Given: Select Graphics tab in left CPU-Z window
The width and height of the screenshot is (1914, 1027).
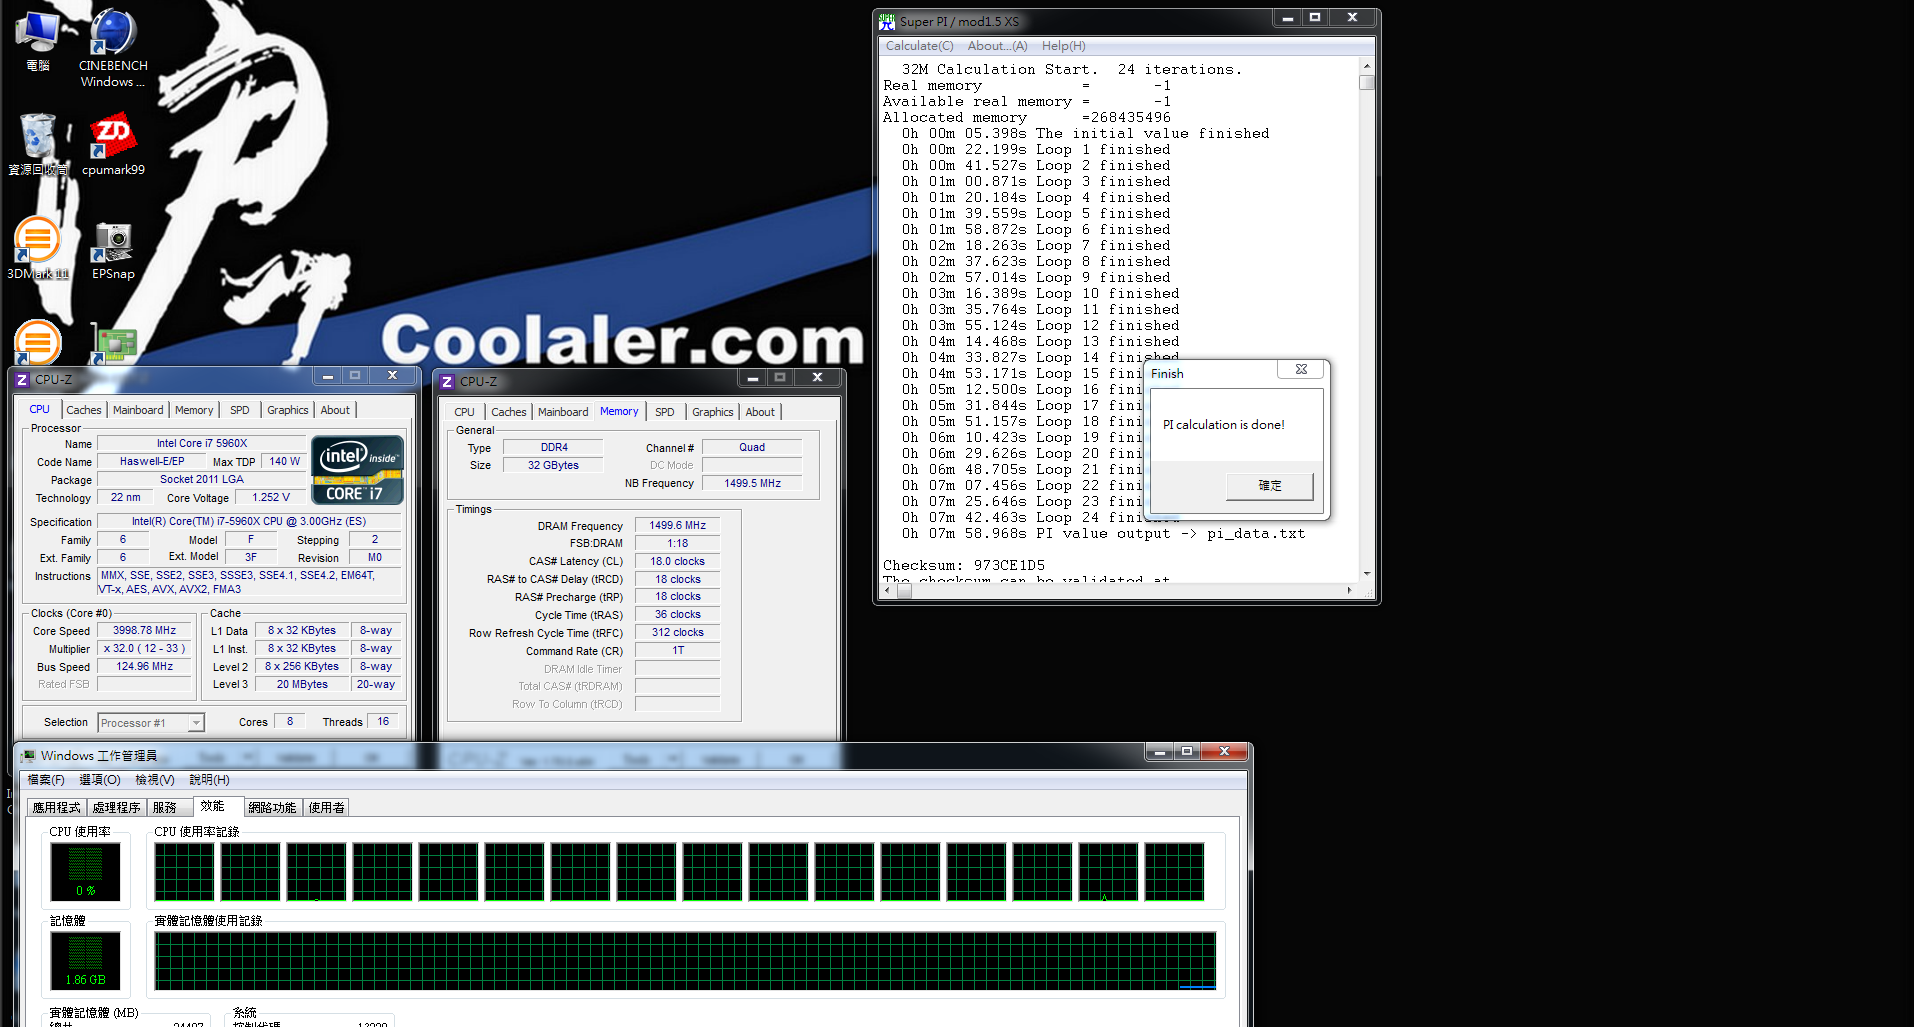Looking at the screenshot, I should (288, 410).
